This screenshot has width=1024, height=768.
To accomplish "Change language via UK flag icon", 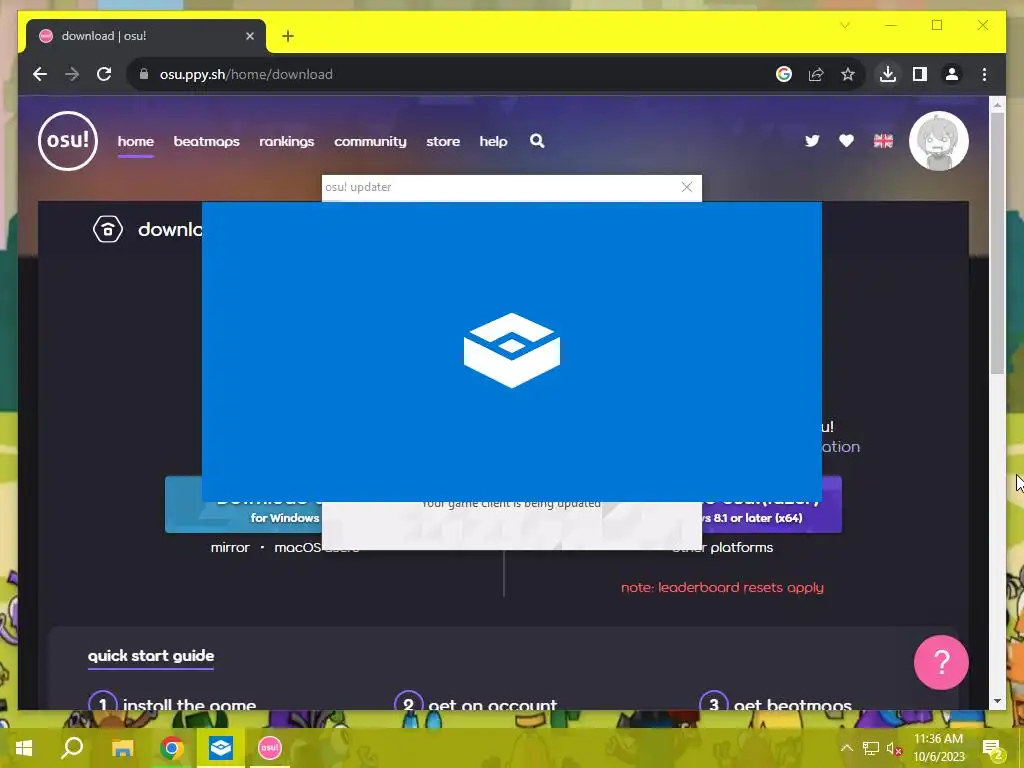I will 883,140.
